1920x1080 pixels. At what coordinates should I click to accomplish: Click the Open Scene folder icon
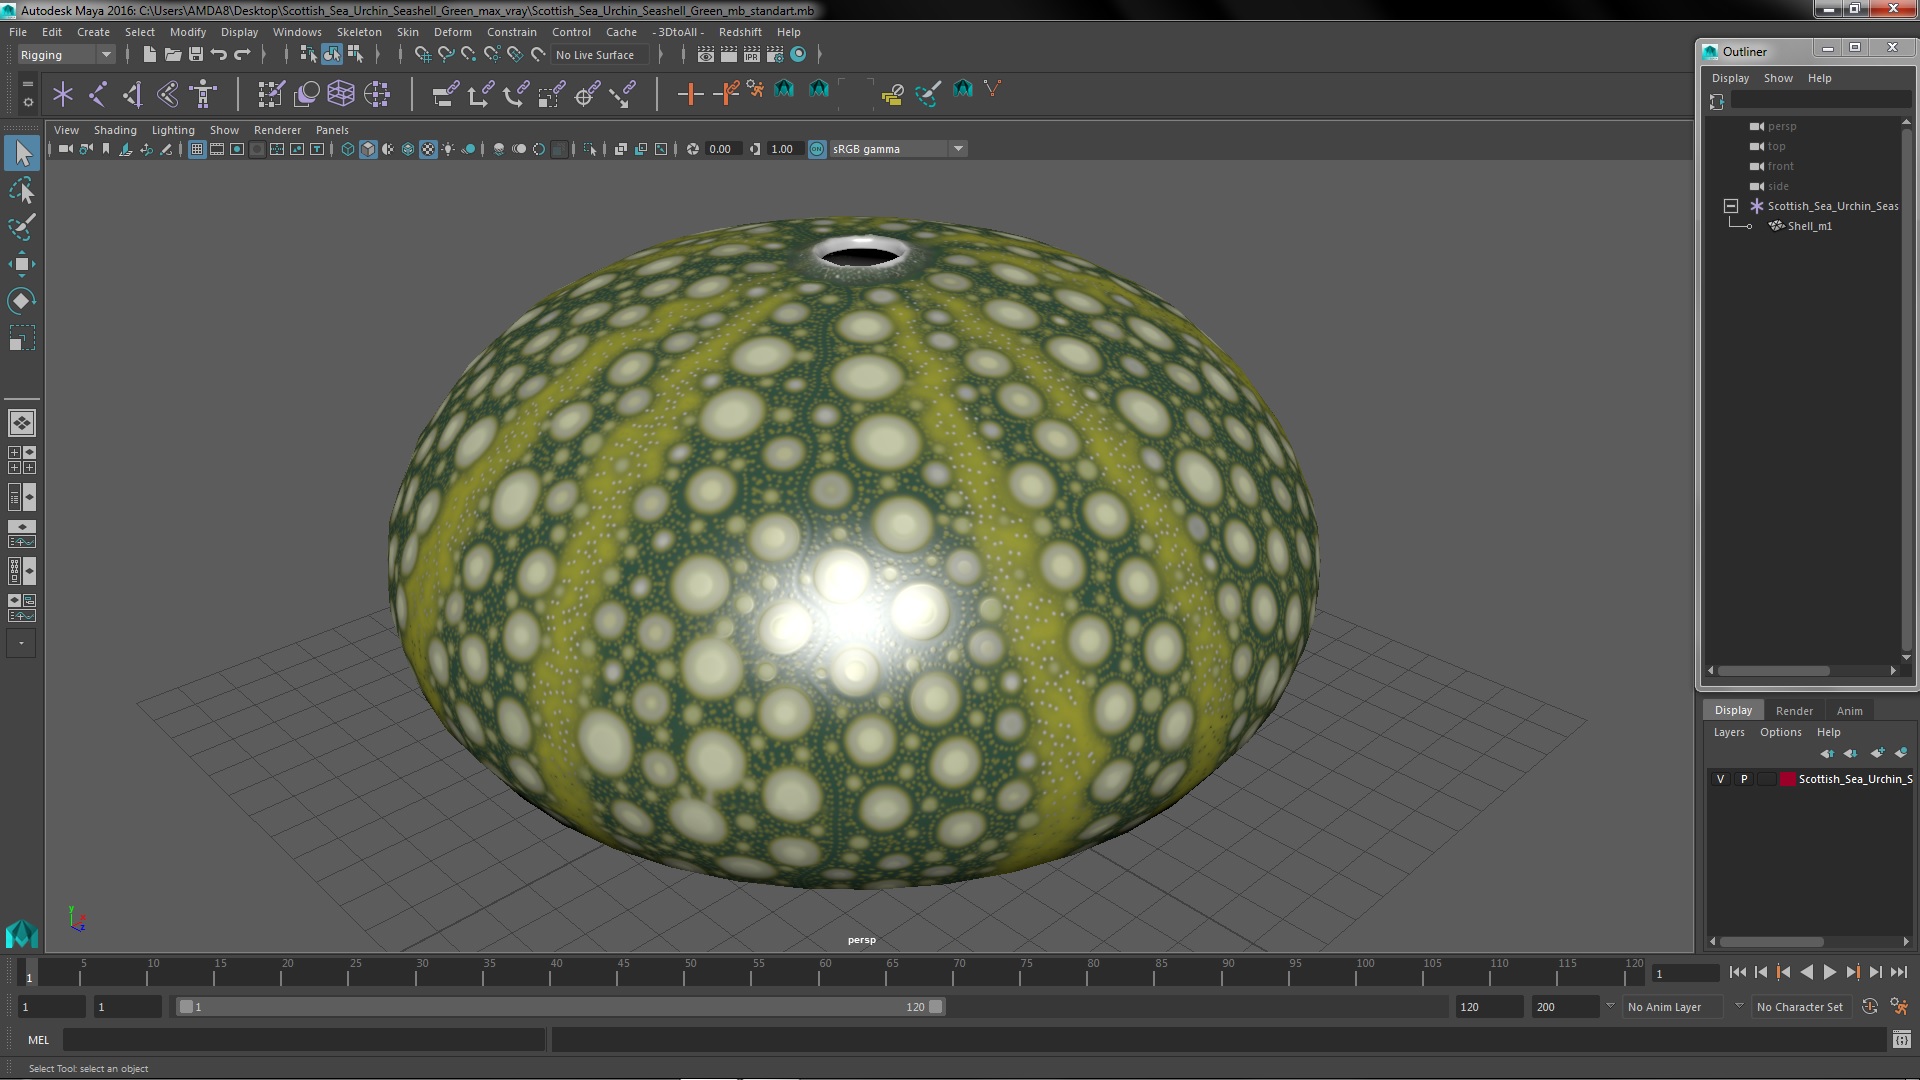pyautogui.click(x=173, y=55)
